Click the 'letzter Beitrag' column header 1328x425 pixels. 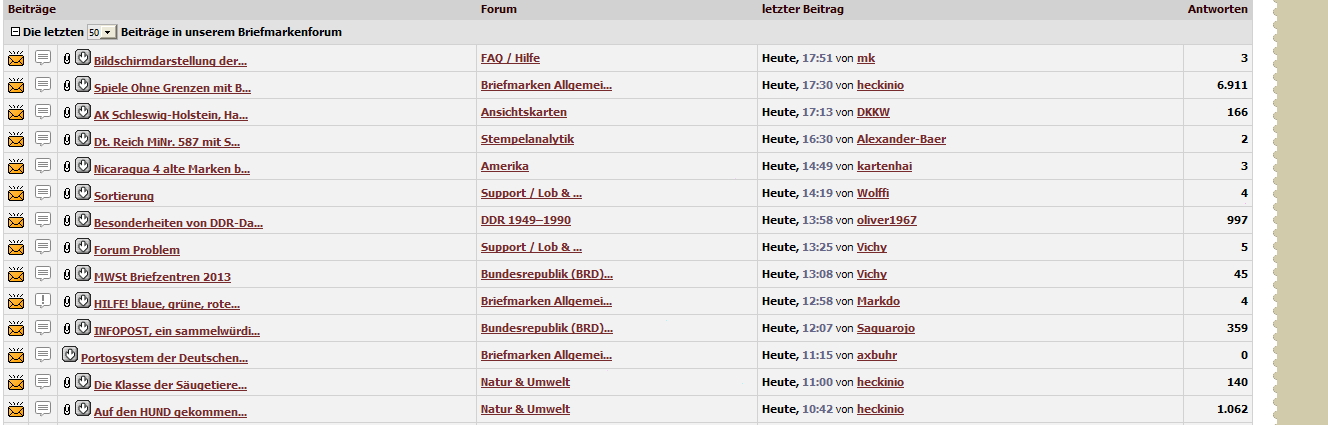pos(802,9)
